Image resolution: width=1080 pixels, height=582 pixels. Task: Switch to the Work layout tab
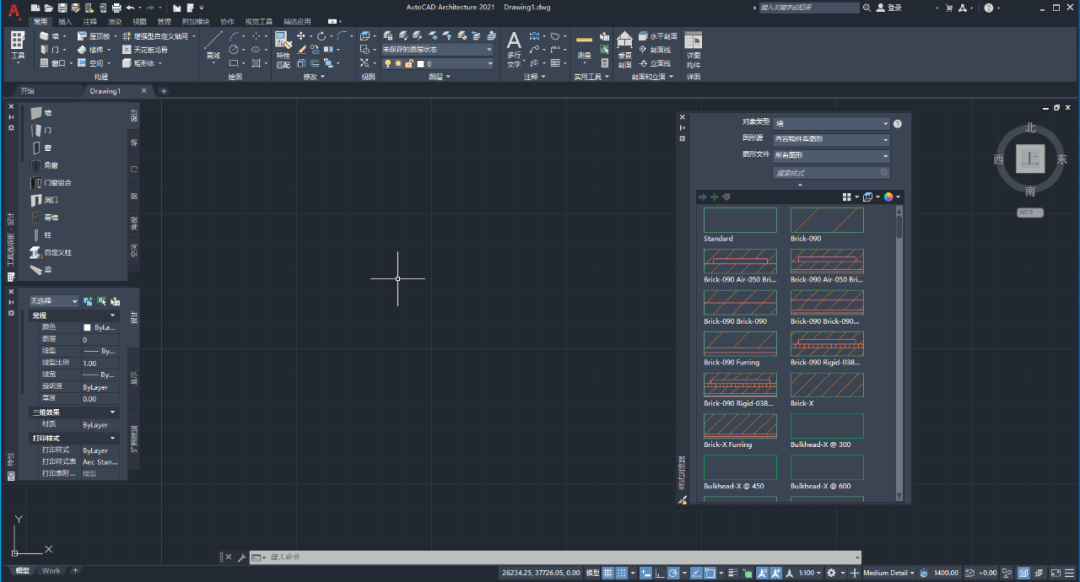pyautogui.click(x=51, y=571)
